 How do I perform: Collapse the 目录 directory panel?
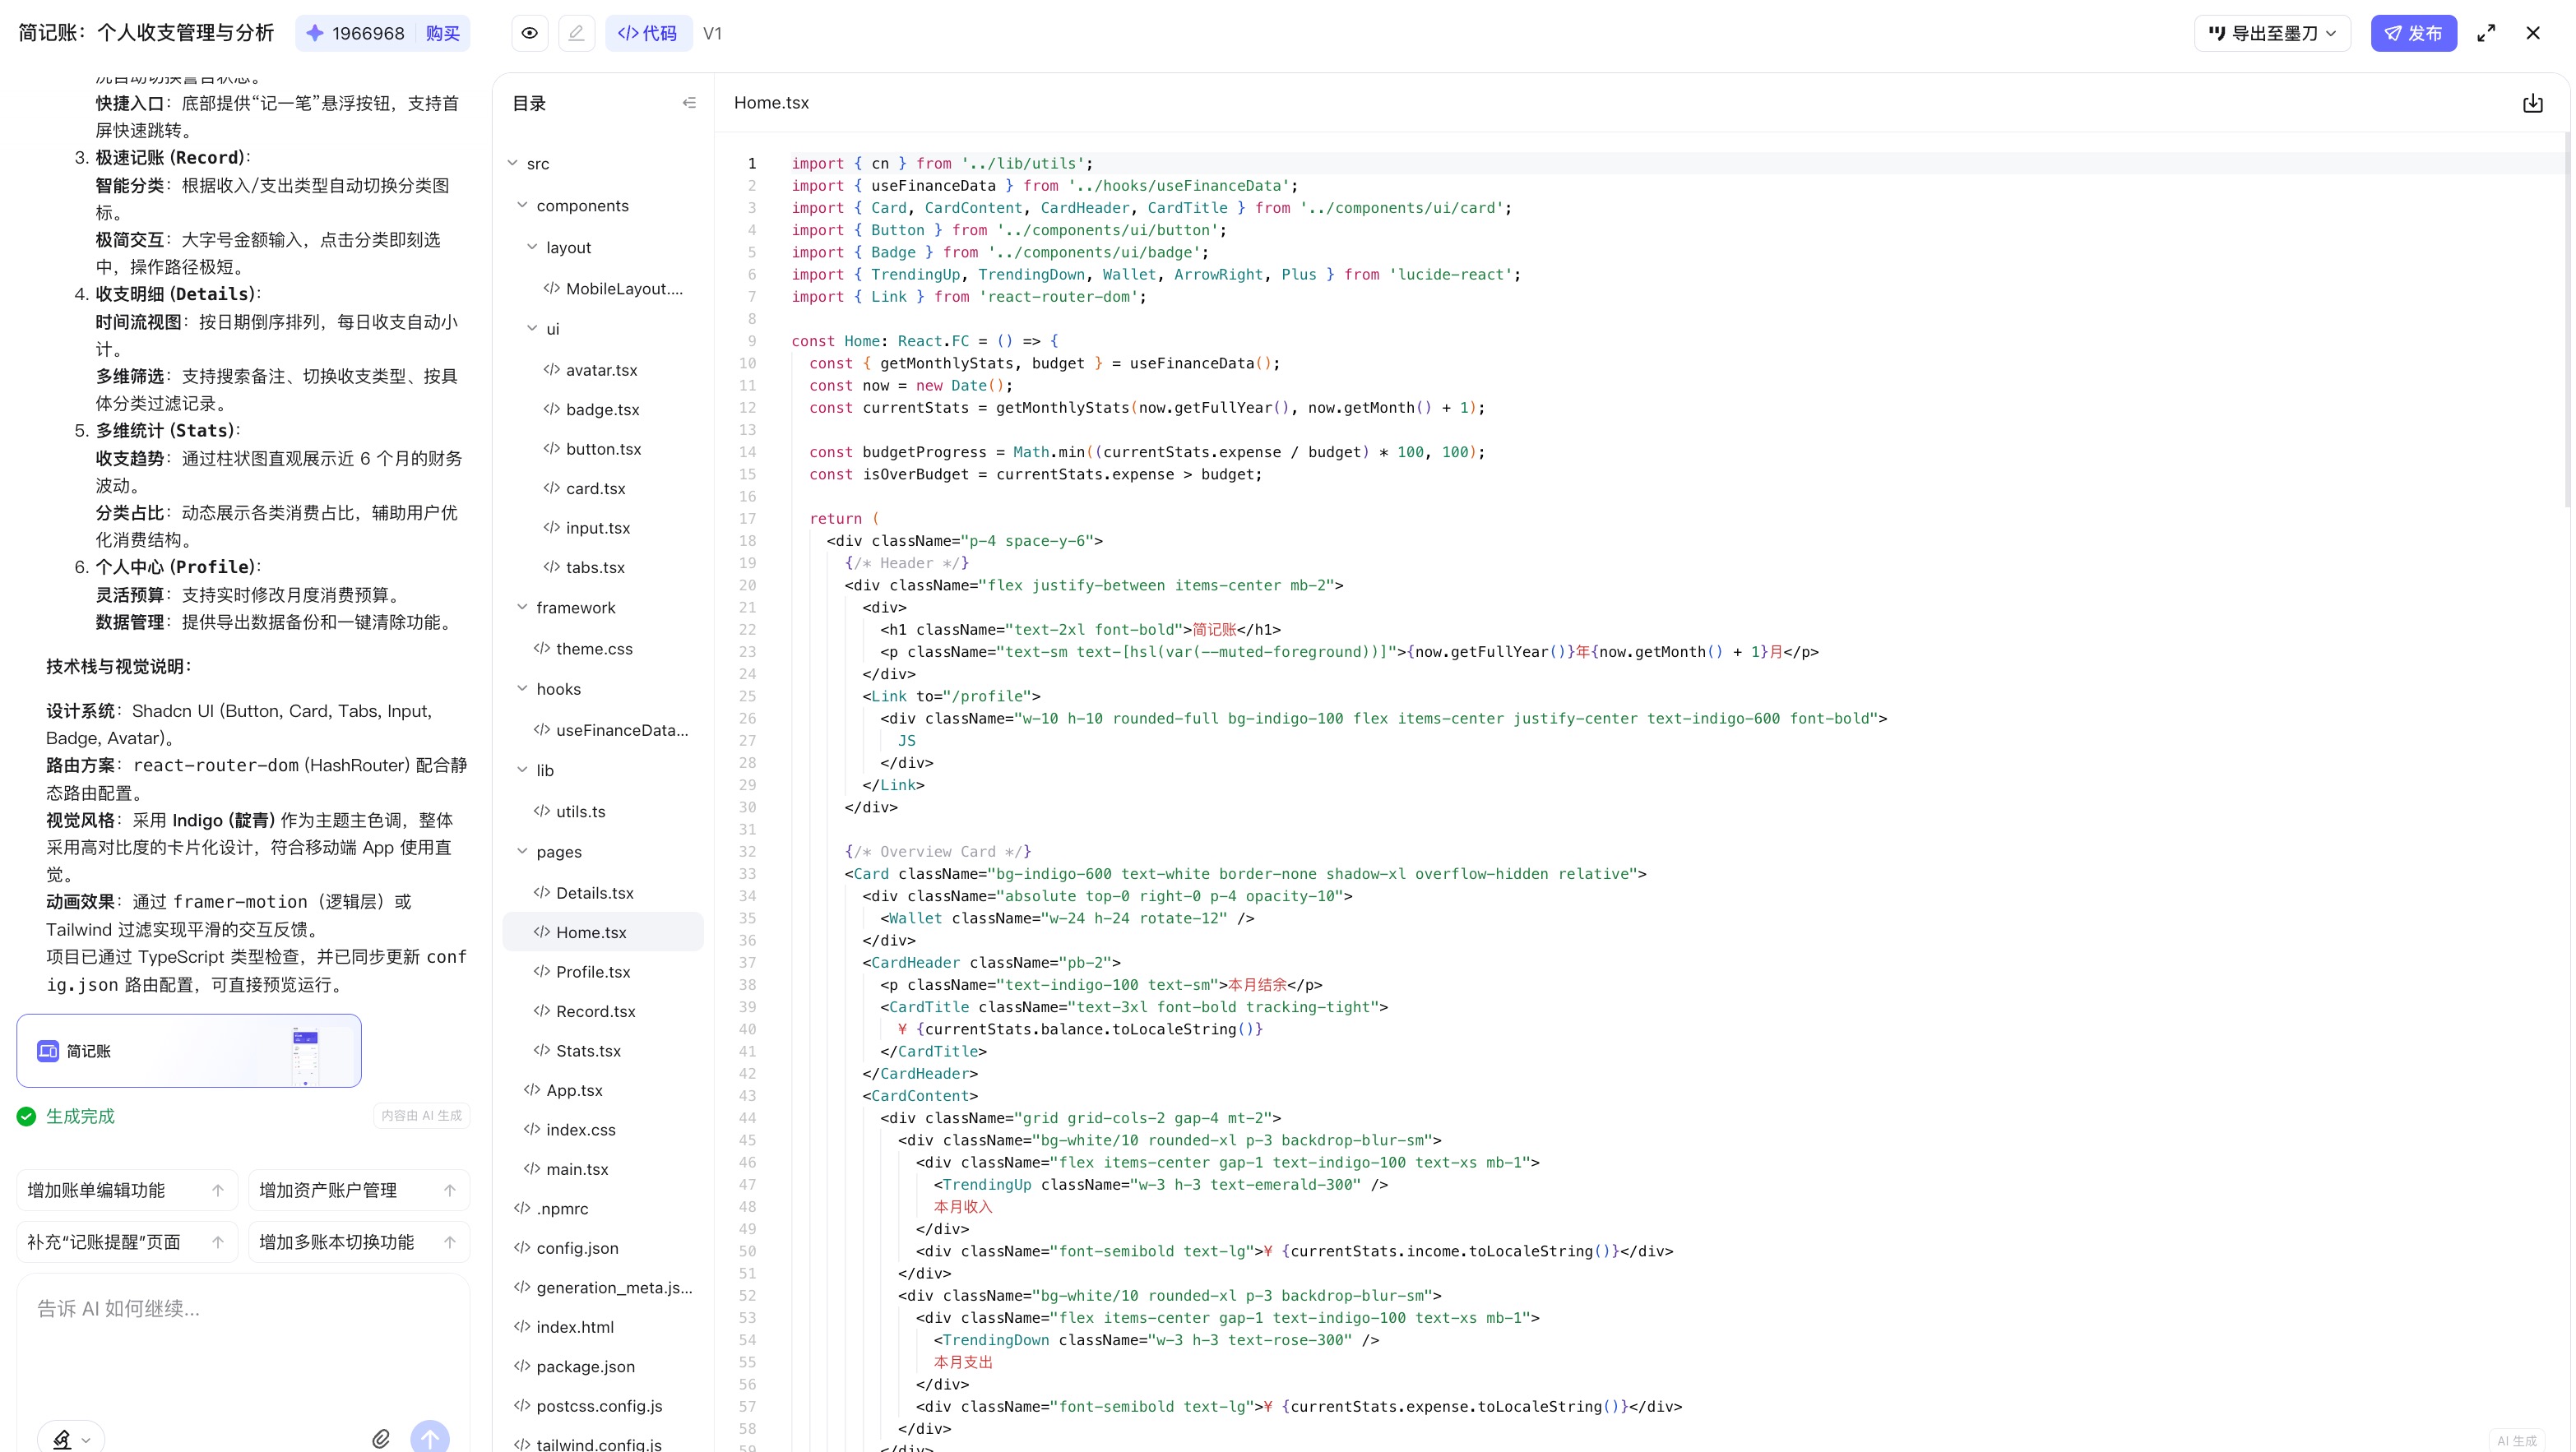[x=689, y=103]
